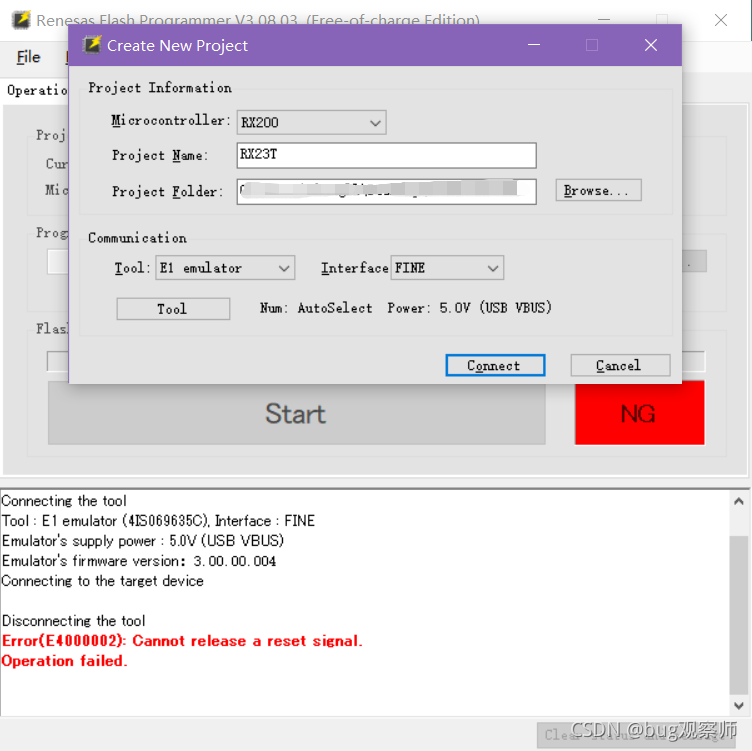Click the 'Operation failed.' log line
Viewport: 752px width, 751px height.
pyautogui.click(x=64, y=661)
